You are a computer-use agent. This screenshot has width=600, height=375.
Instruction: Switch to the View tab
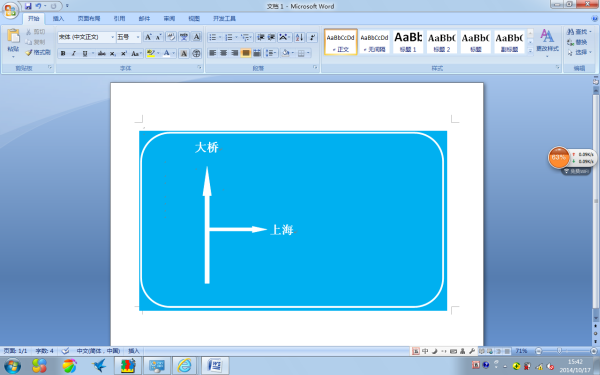pyautogui.click(x=194, y=18)
